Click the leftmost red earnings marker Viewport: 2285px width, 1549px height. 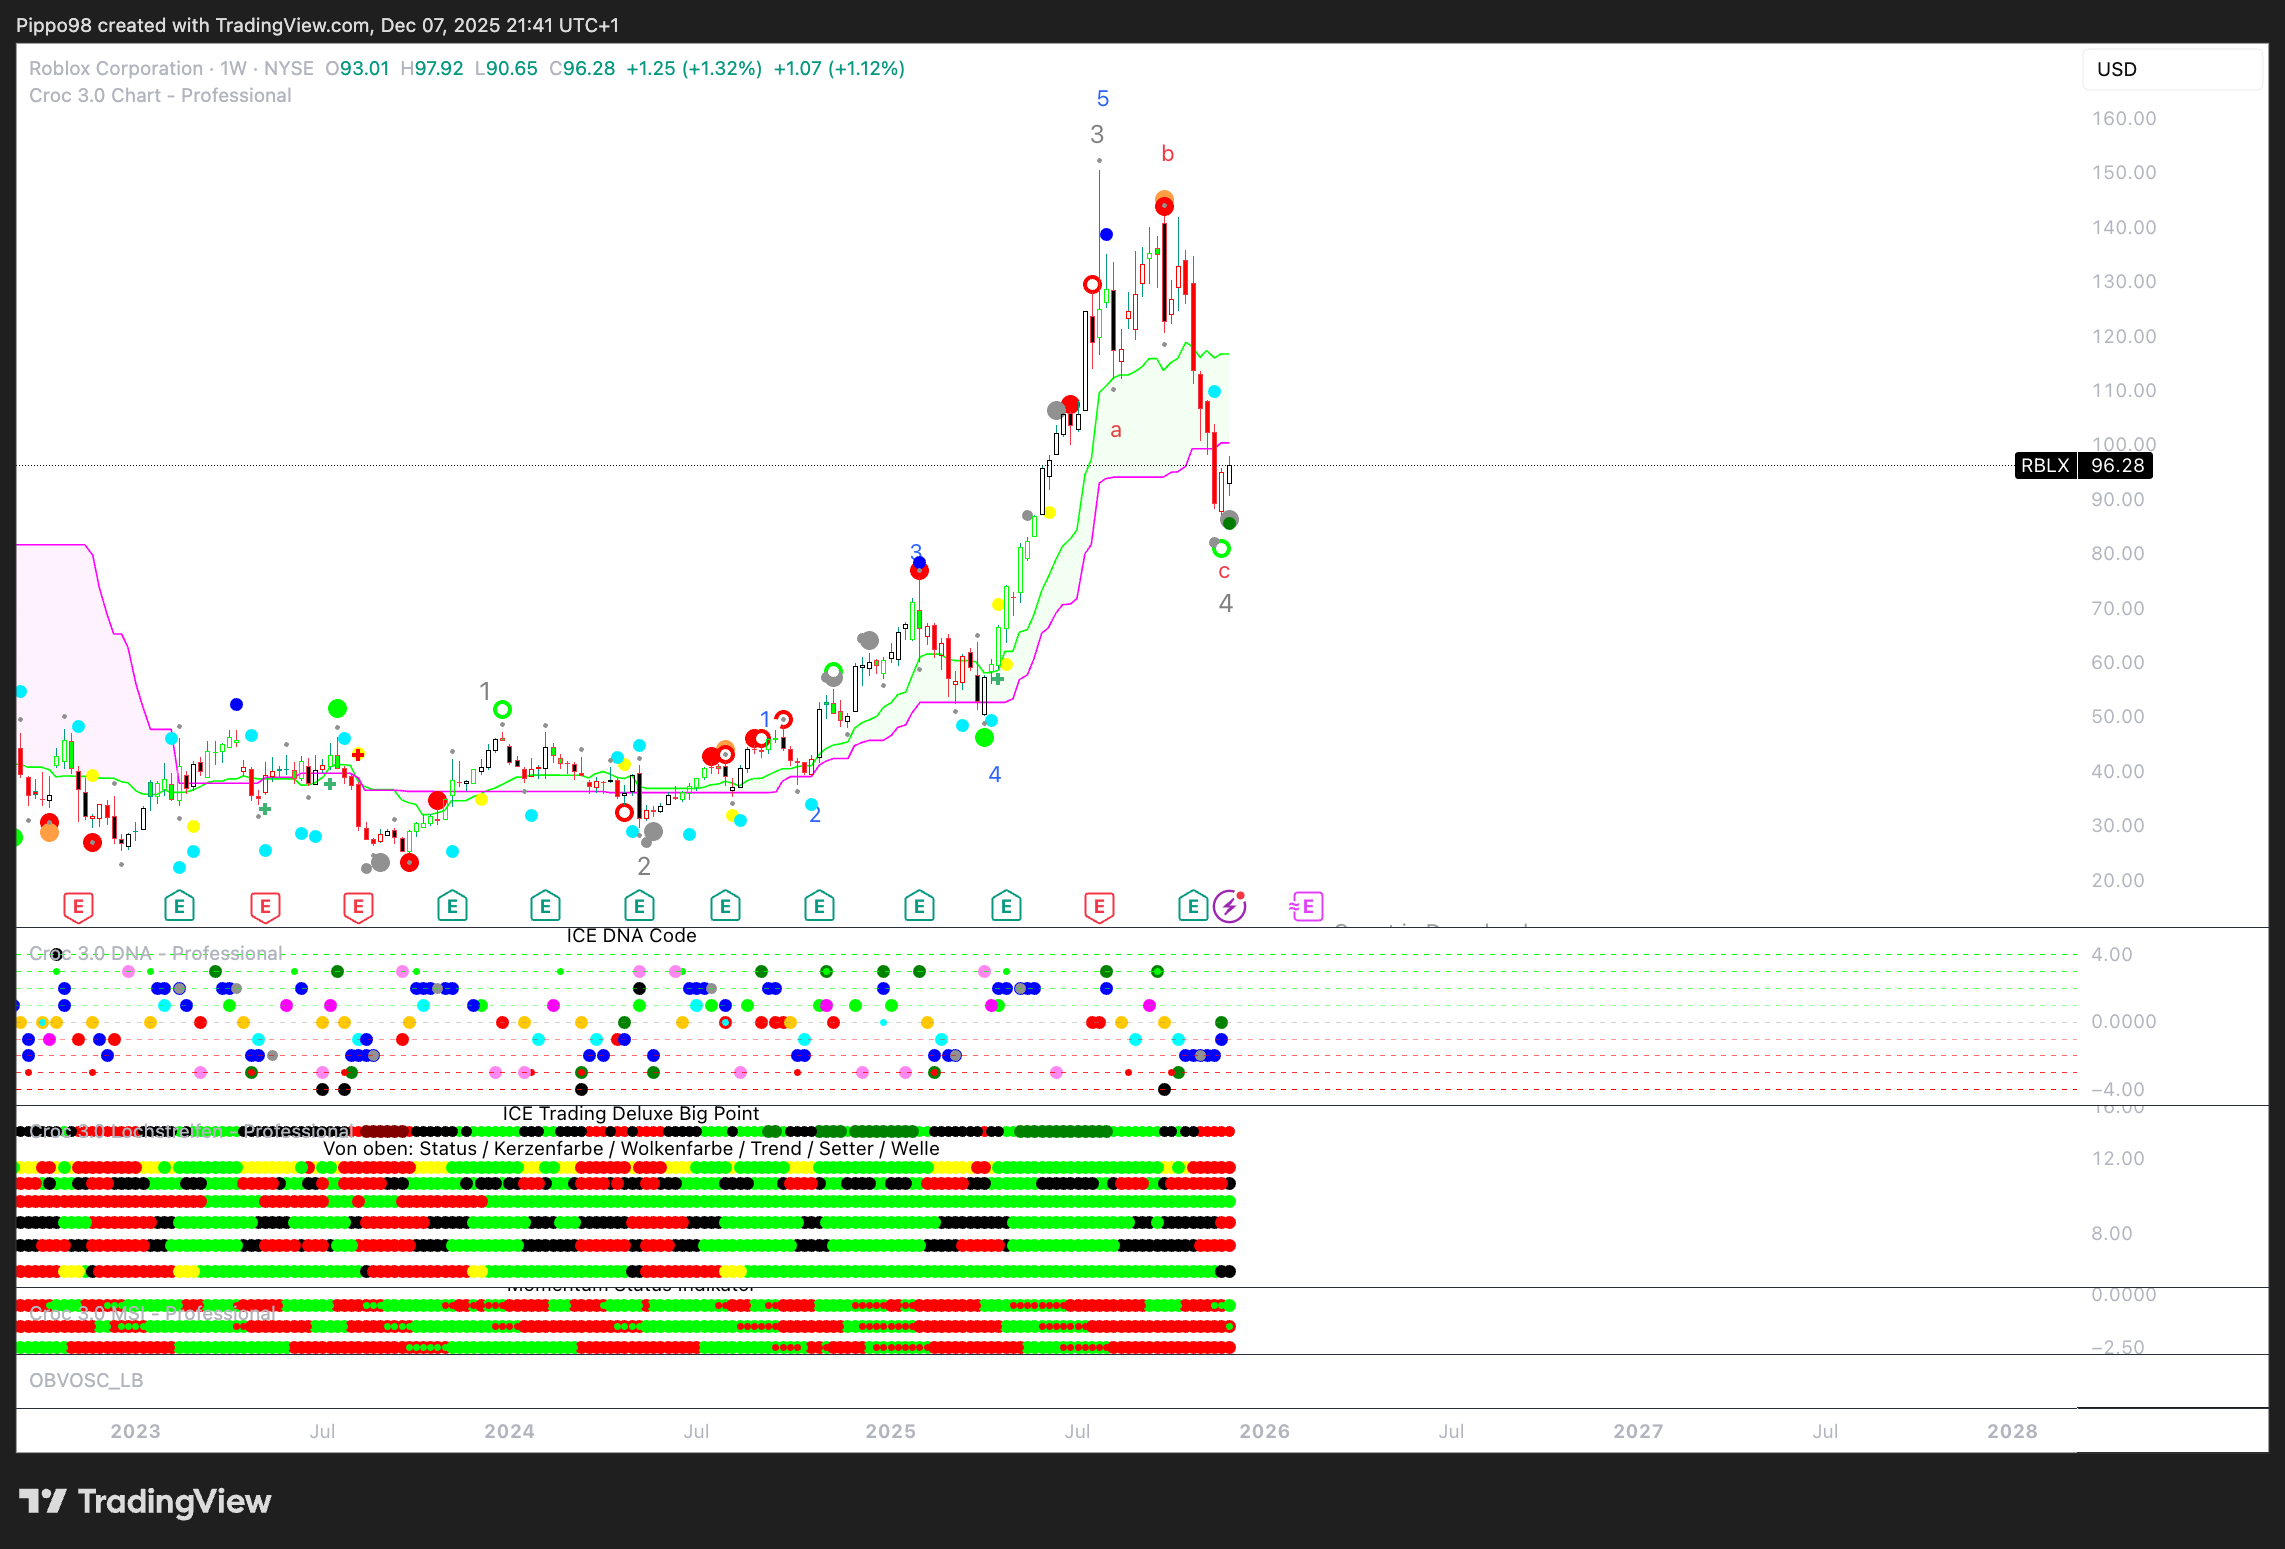pos(78,907)
